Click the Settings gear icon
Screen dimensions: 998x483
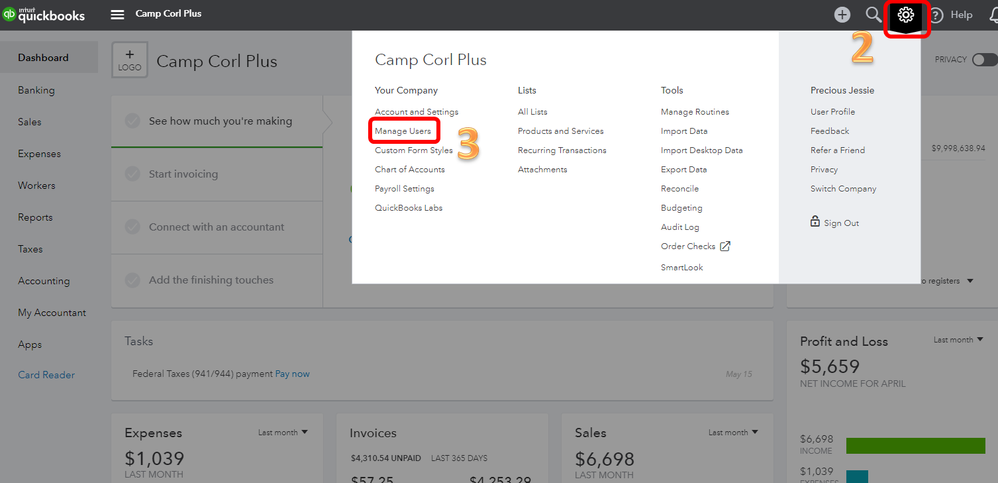click(906, 15)
